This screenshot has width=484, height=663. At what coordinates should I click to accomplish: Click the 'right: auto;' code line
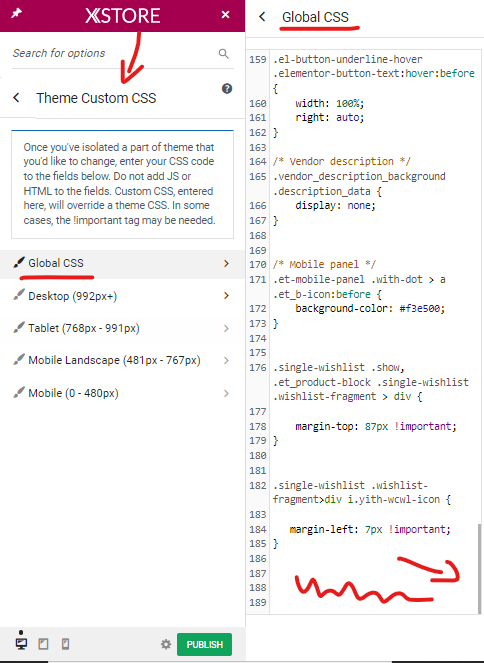[330, 118]
